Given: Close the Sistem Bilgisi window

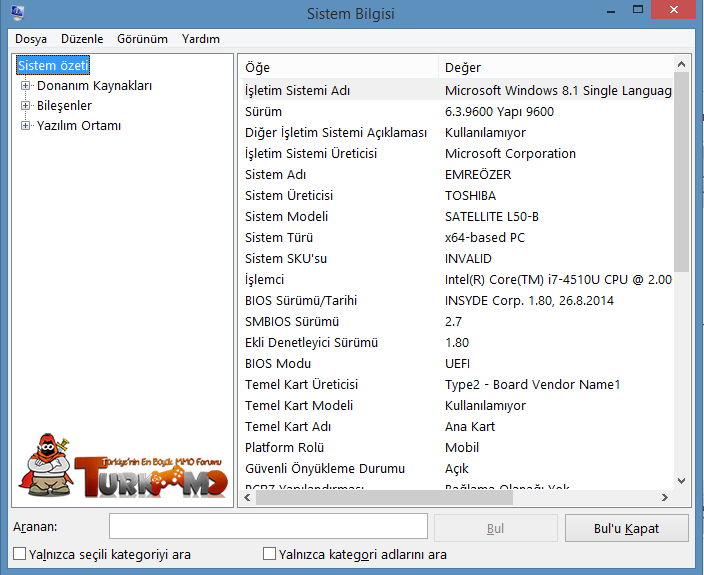Looking at the screenshot, I should tap(673, 9).
